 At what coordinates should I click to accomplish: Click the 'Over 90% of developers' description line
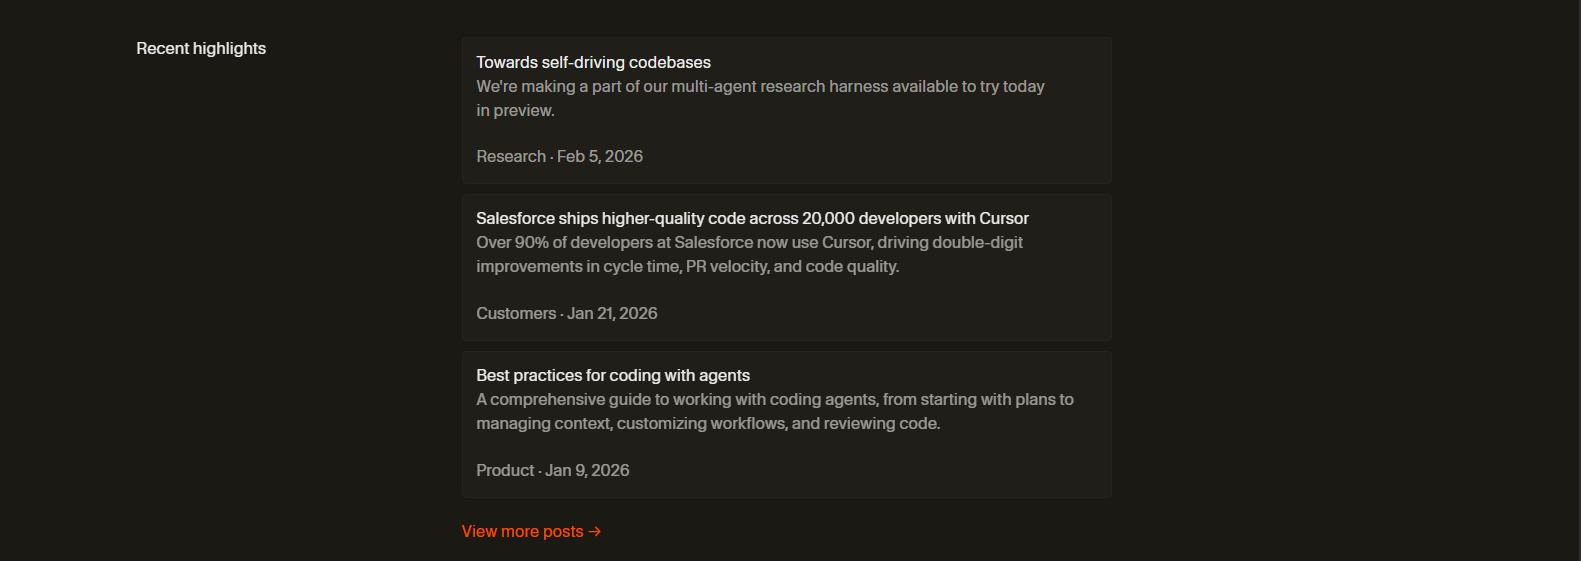pos(749,243)
